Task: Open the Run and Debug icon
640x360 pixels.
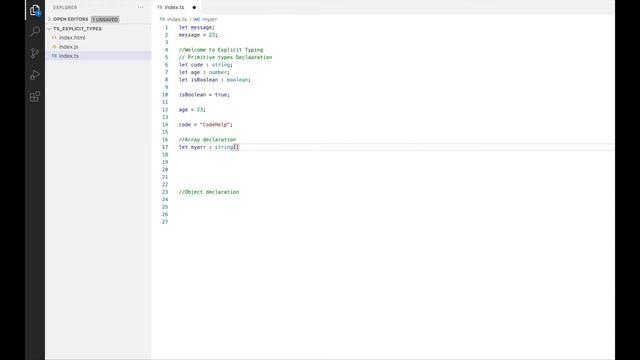Action: pyautogui.click(x=35, y=75)
